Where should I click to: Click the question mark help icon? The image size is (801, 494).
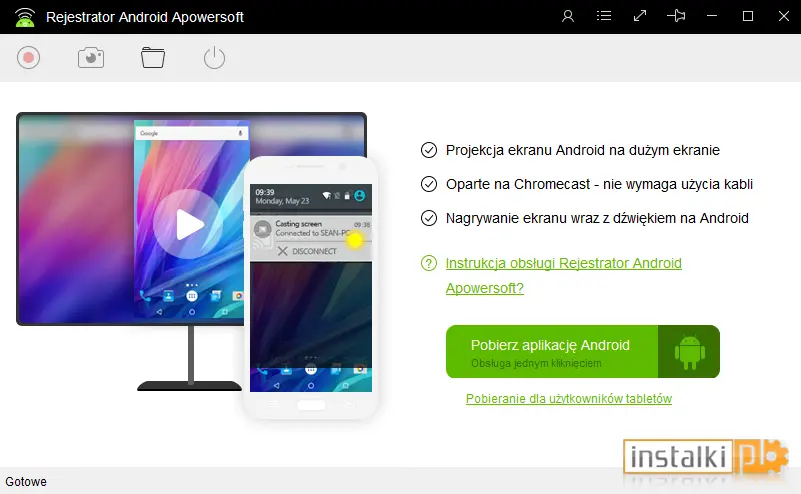coord(429,263)
